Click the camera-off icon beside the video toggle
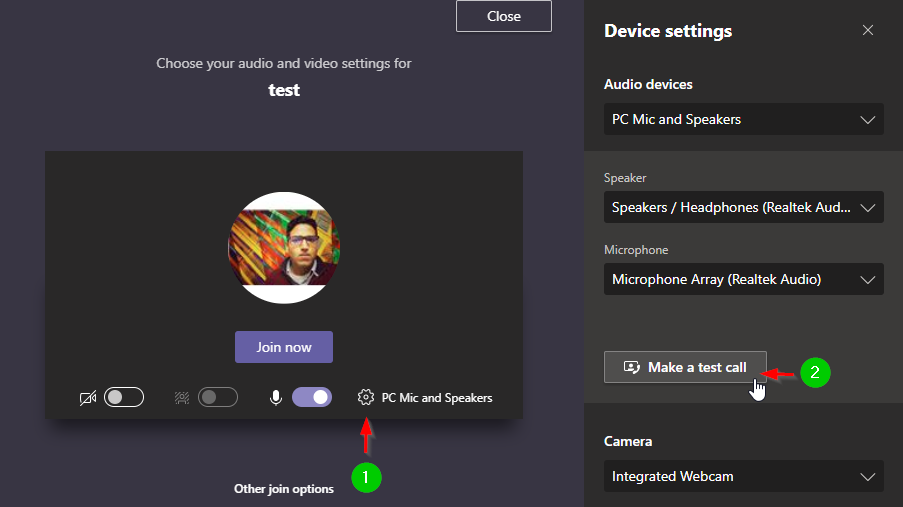 (87, 398)
